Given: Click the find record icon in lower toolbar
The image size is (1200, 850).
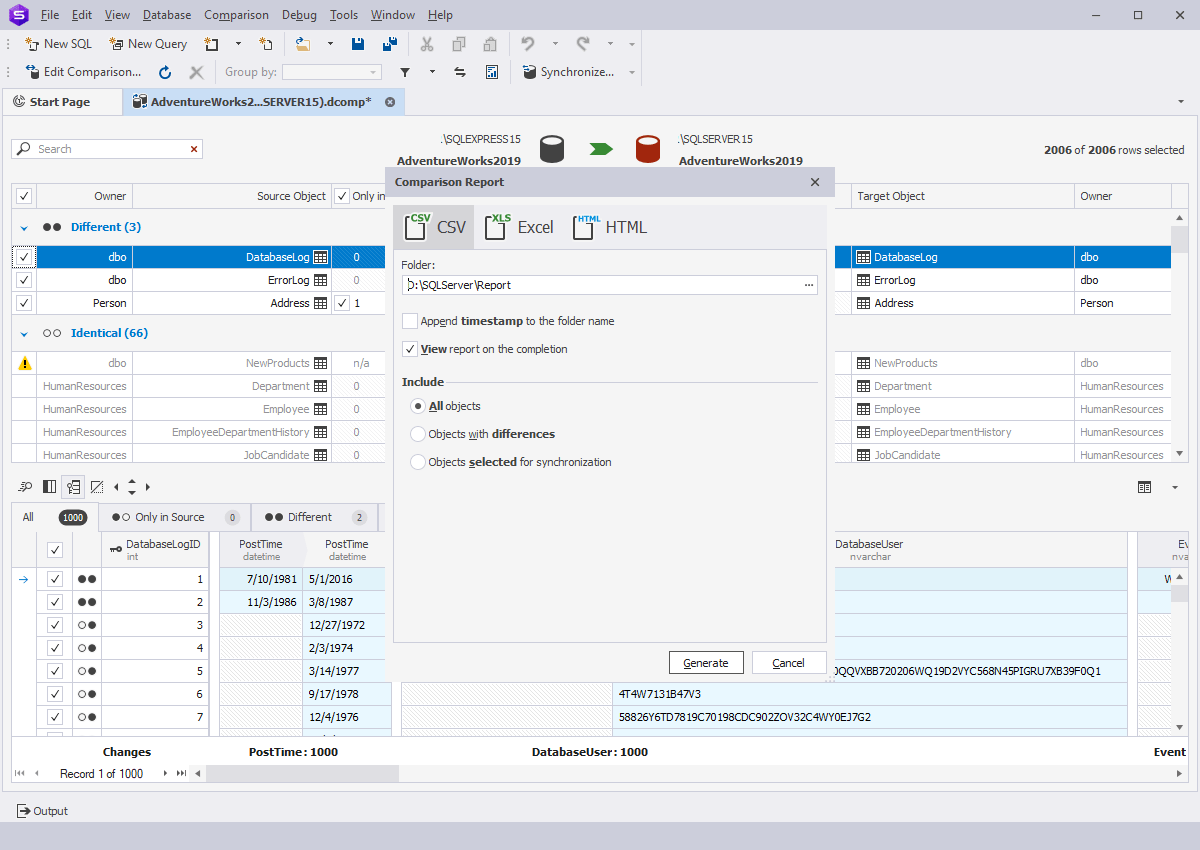Looking at the screenshot, I should [25, 487].
